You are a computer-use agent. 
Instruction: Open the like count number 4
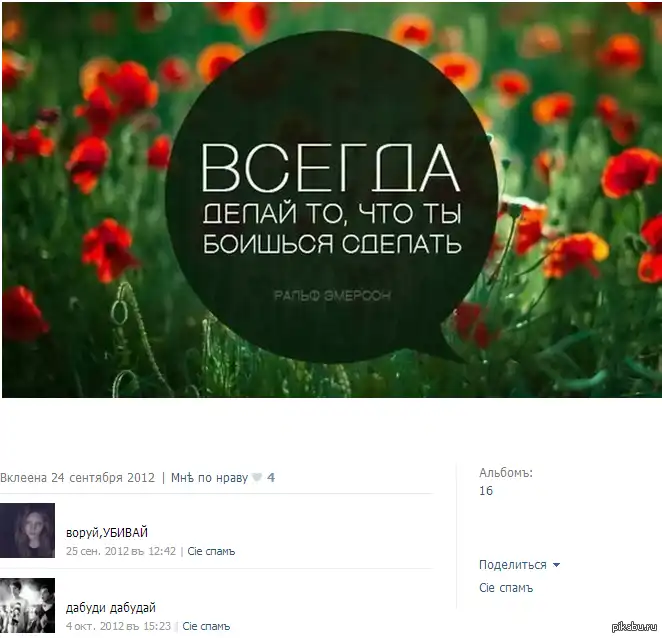point(271,478)
